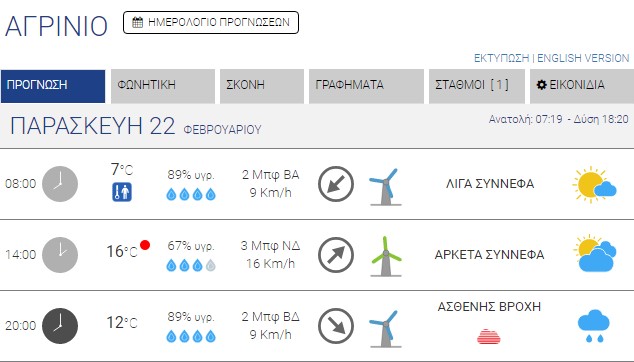The height and width of the screenshot is (362, 634).
Task: Click the sun with clouds icon at 14:00
Action: pos(595,253)
